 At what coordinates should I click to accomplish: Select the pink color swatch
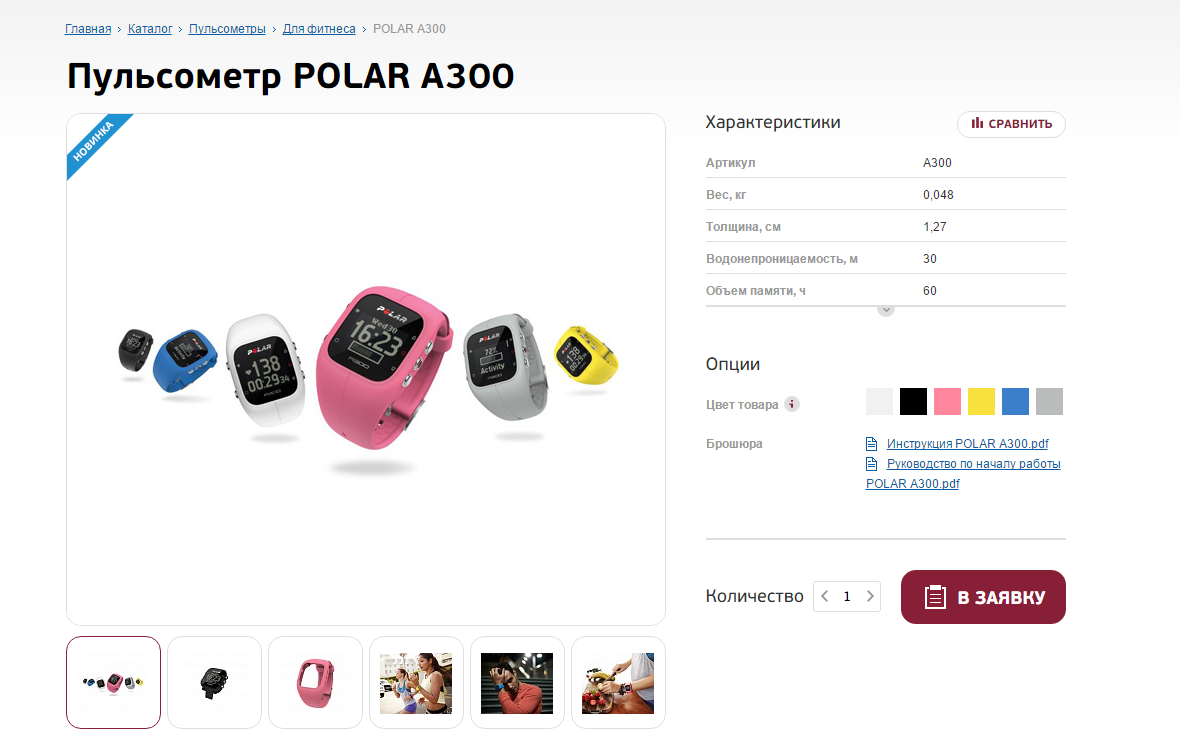pyautogui.click(x=947, y=402)
